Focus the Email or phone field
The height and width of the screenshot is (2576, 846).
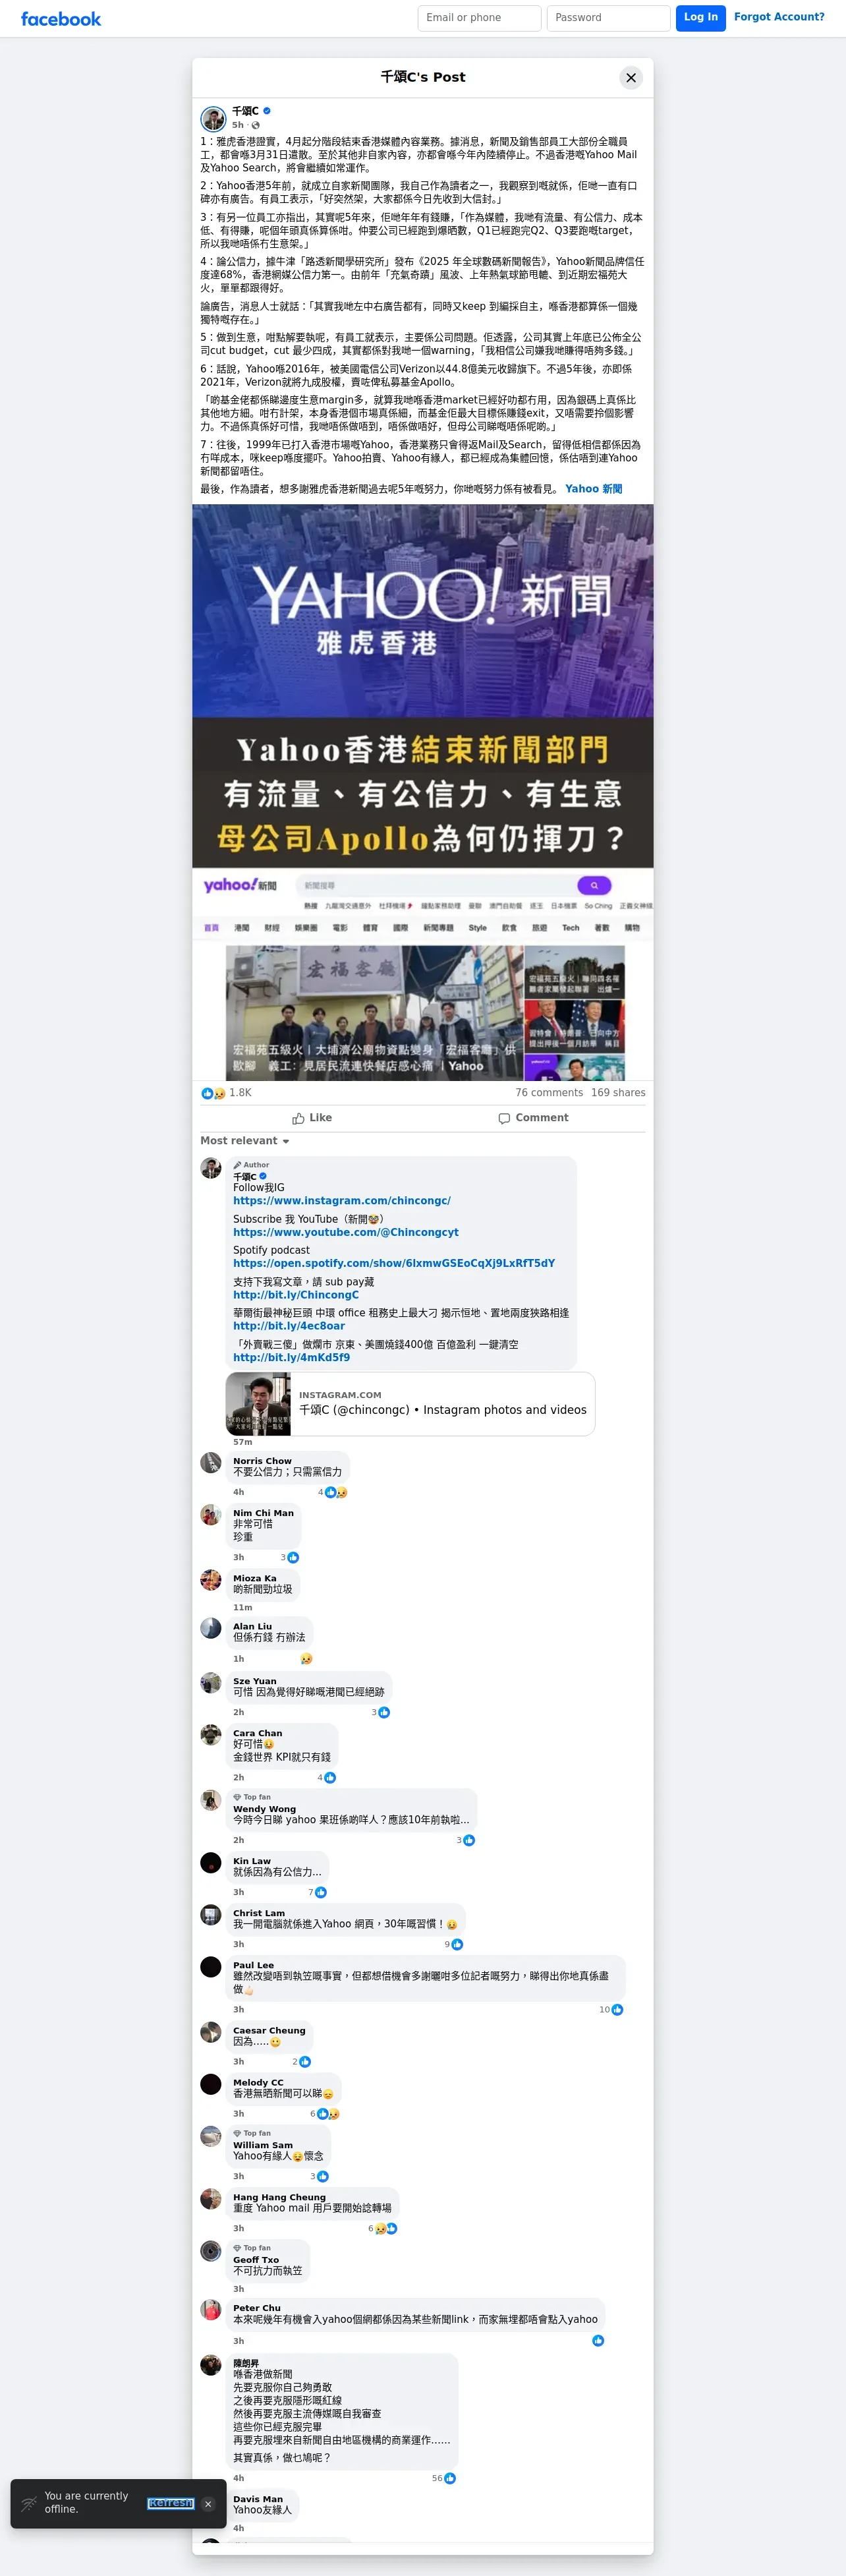(480, 18)
